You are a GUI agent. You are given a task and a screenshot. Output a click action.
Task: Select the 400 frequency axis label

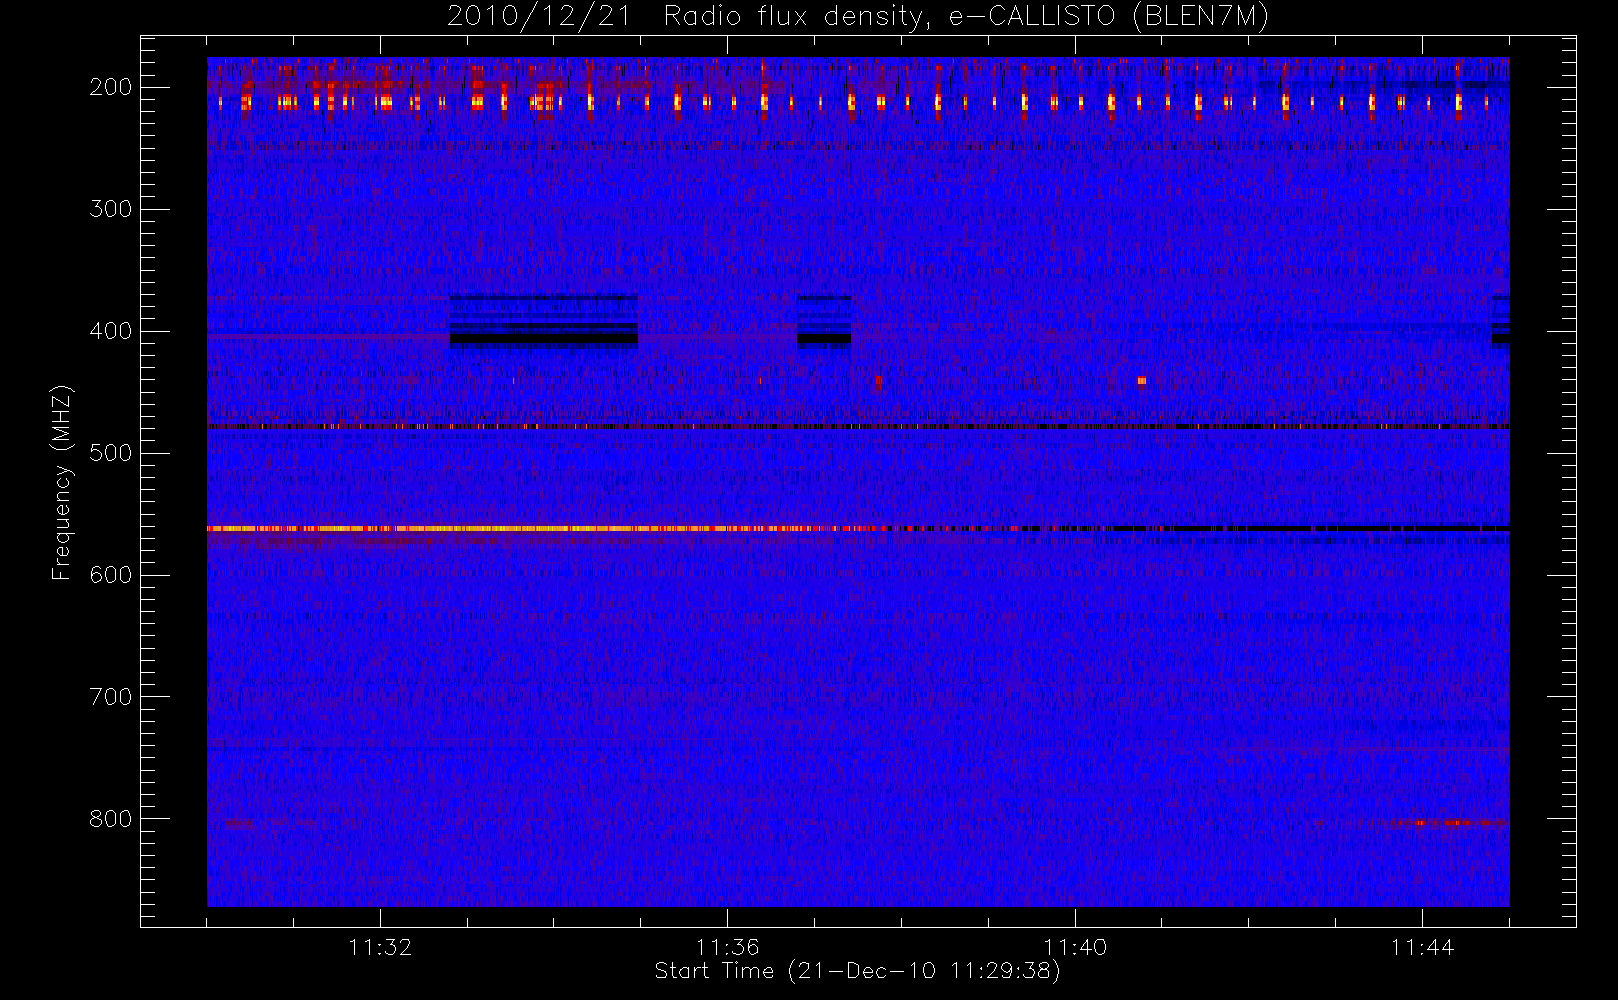111,331
